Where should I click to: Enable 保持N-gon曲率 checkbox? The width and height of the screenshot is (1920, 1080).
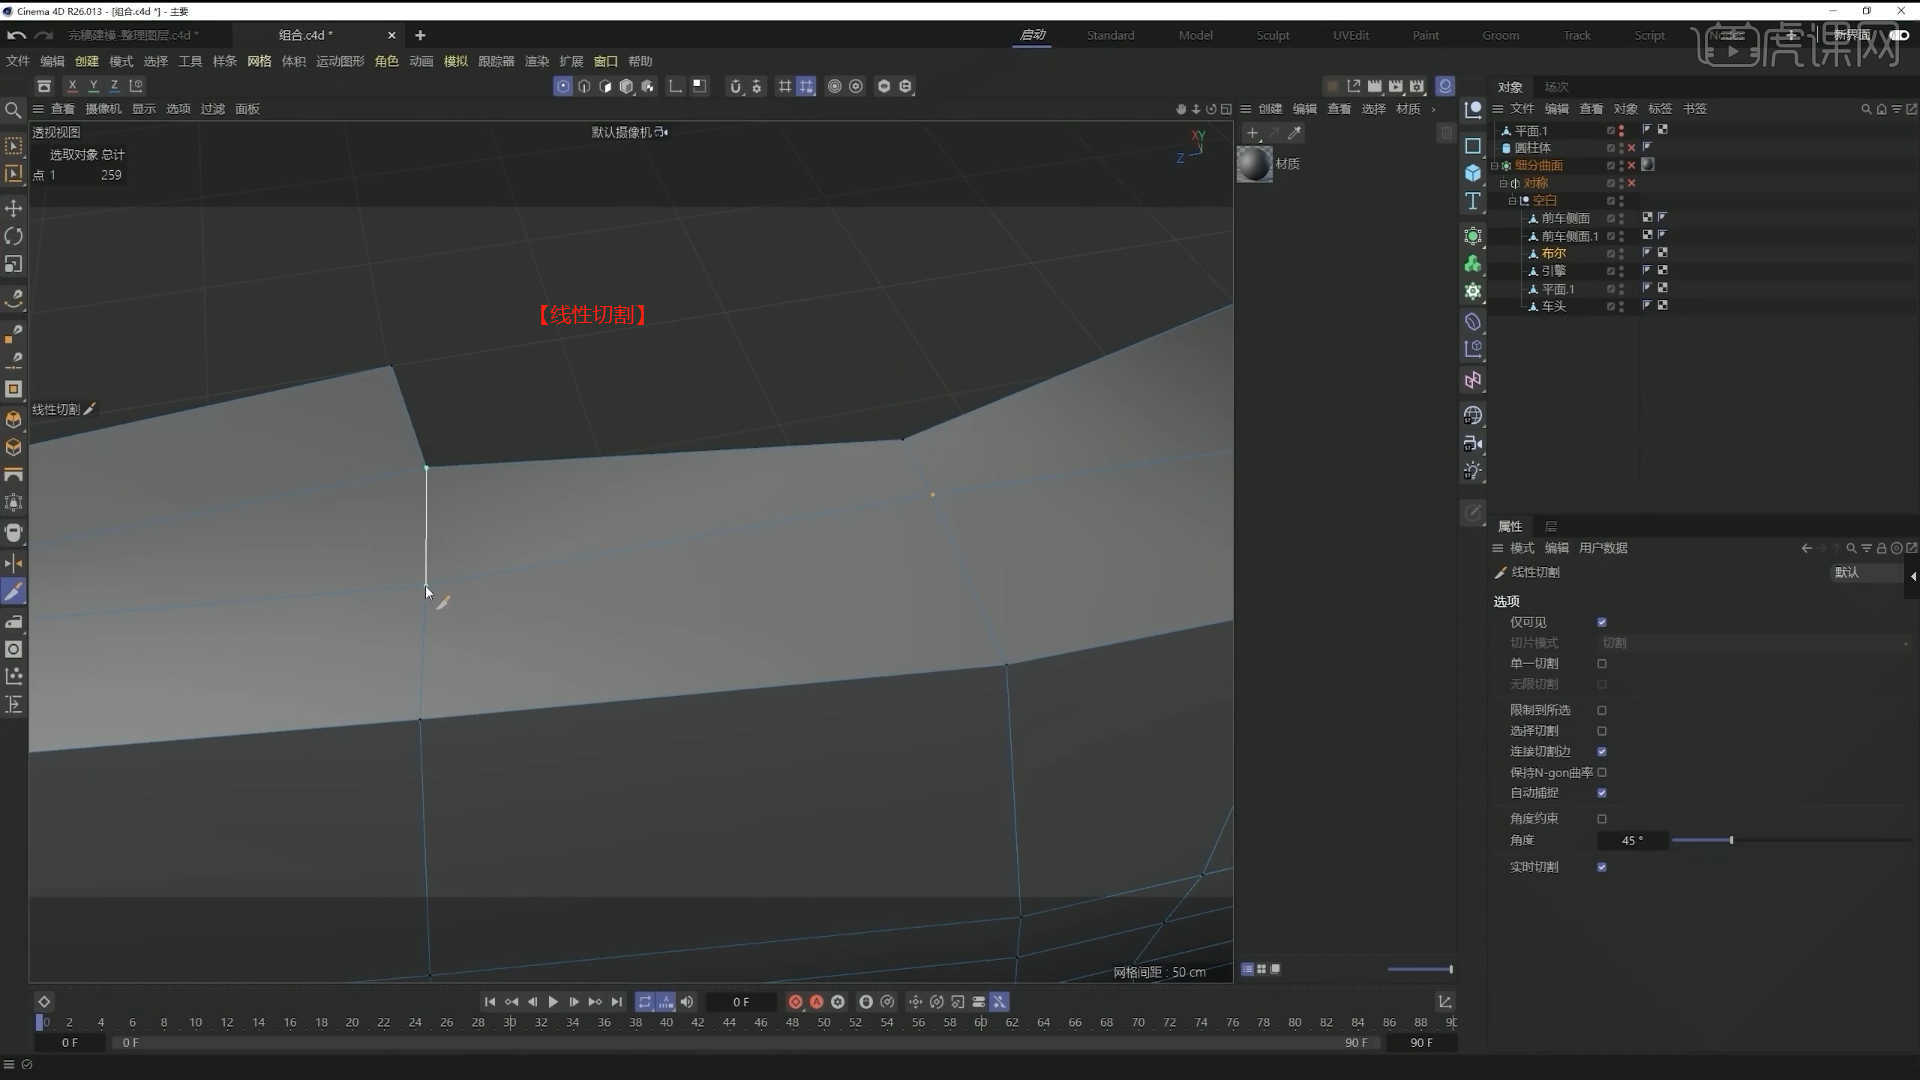click(x=1602, y=772)
